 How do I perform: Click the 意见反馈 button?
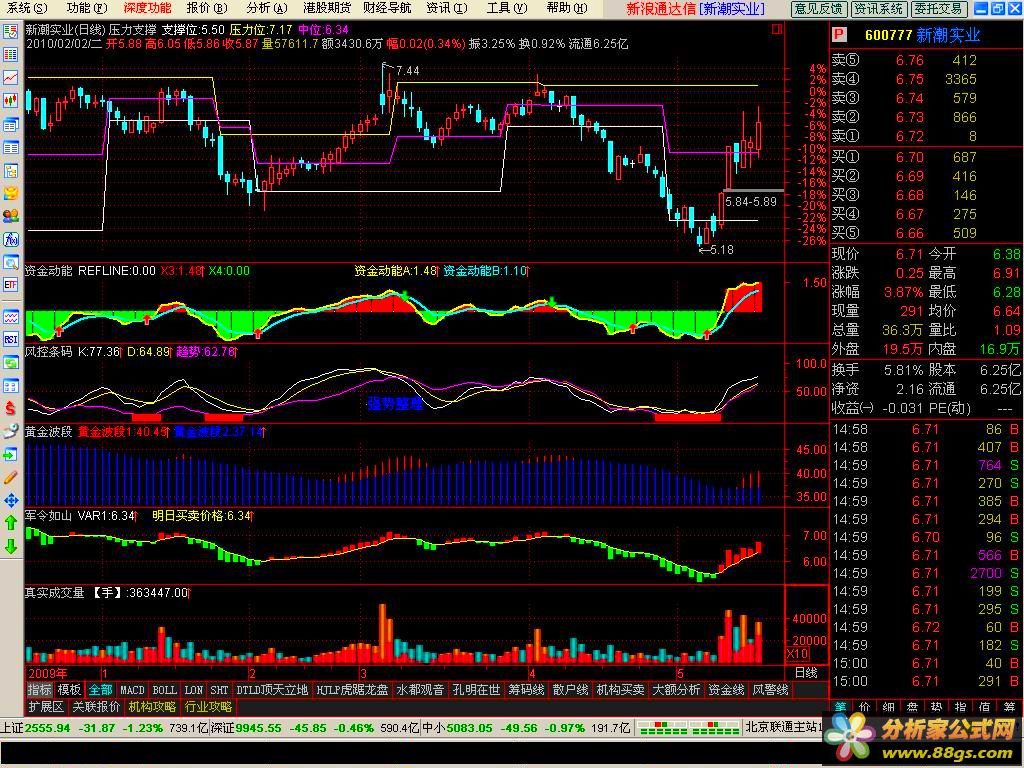pos(819,8)
